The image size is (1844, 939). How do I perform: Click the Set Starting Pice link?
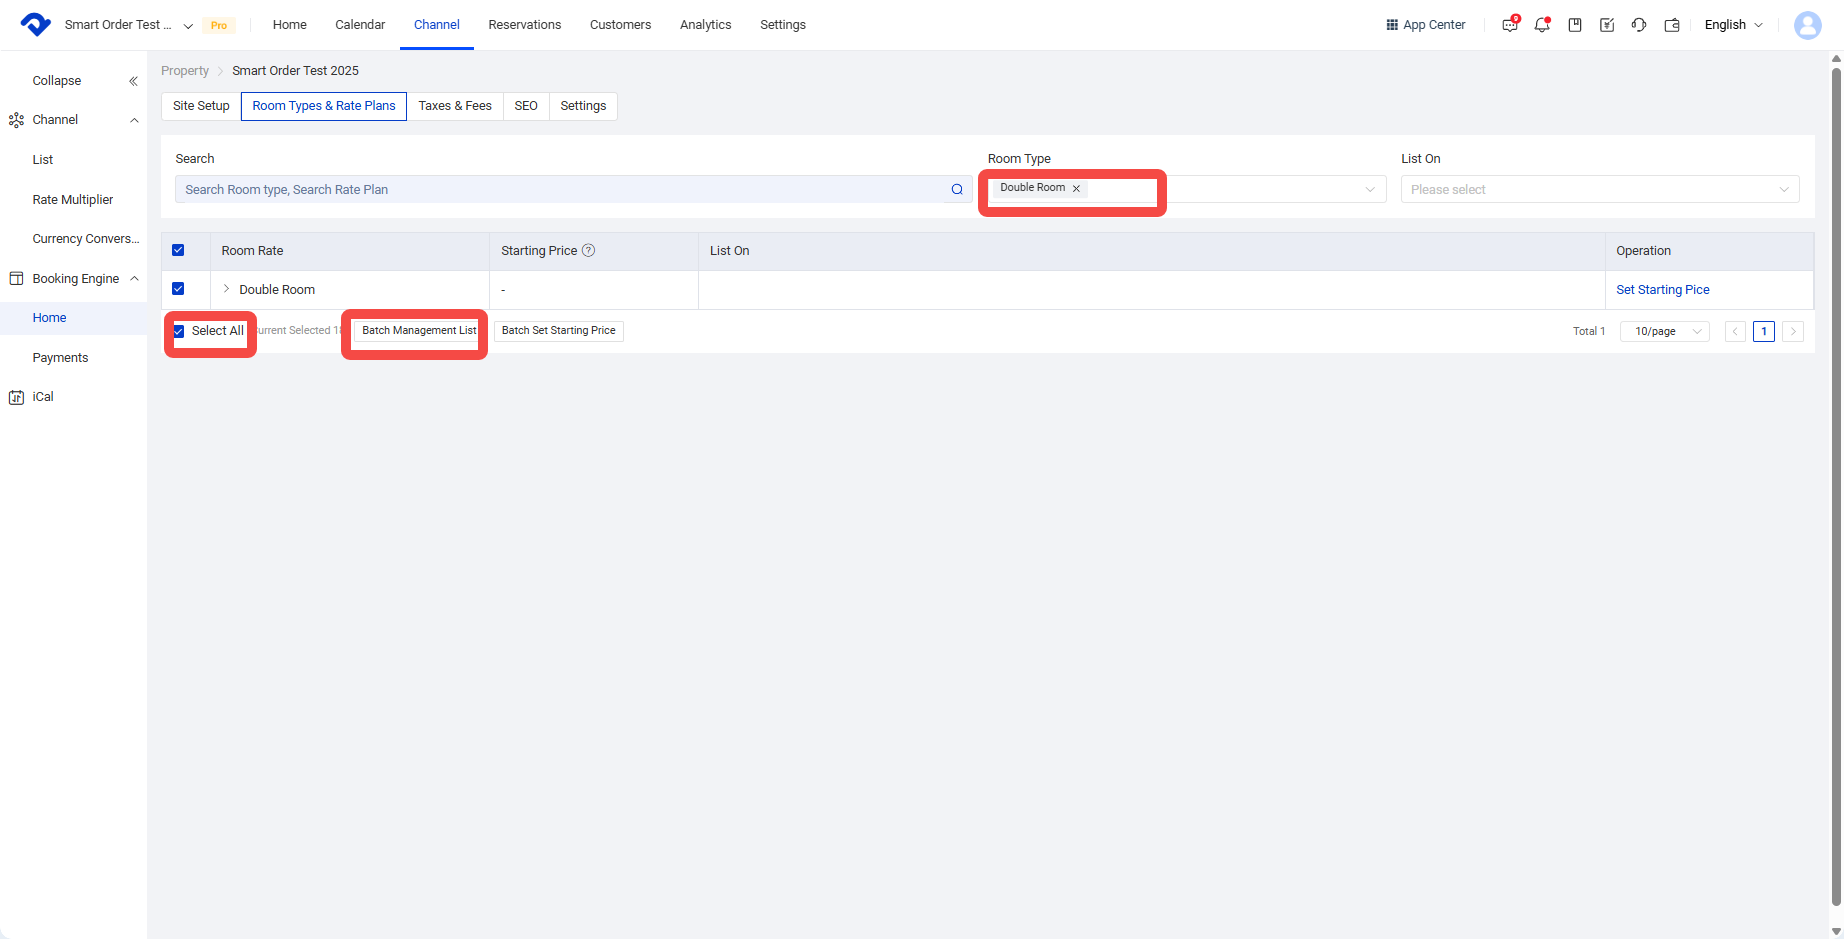[1663, 290]
